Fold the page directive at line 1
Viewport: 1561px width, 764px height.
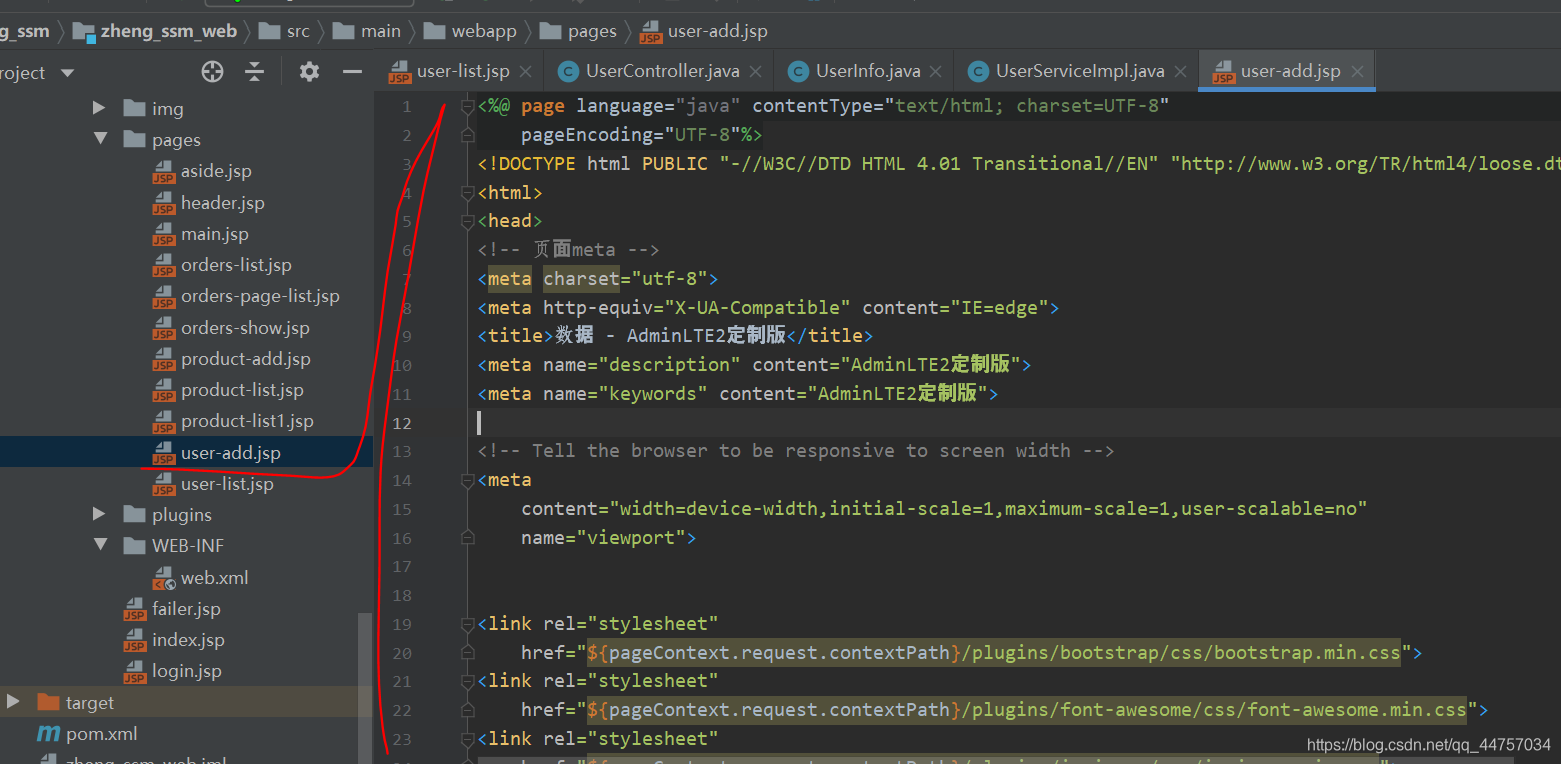[467, 106]
